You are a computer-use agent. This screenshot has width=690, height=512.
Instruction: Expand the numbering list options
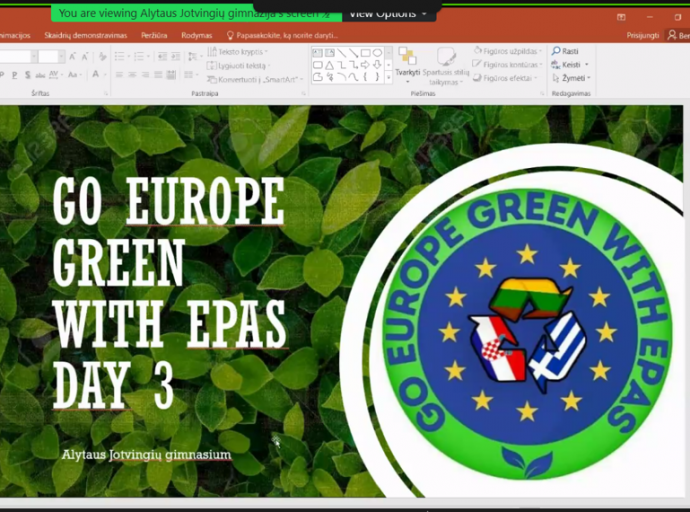[x=147, y=56]
